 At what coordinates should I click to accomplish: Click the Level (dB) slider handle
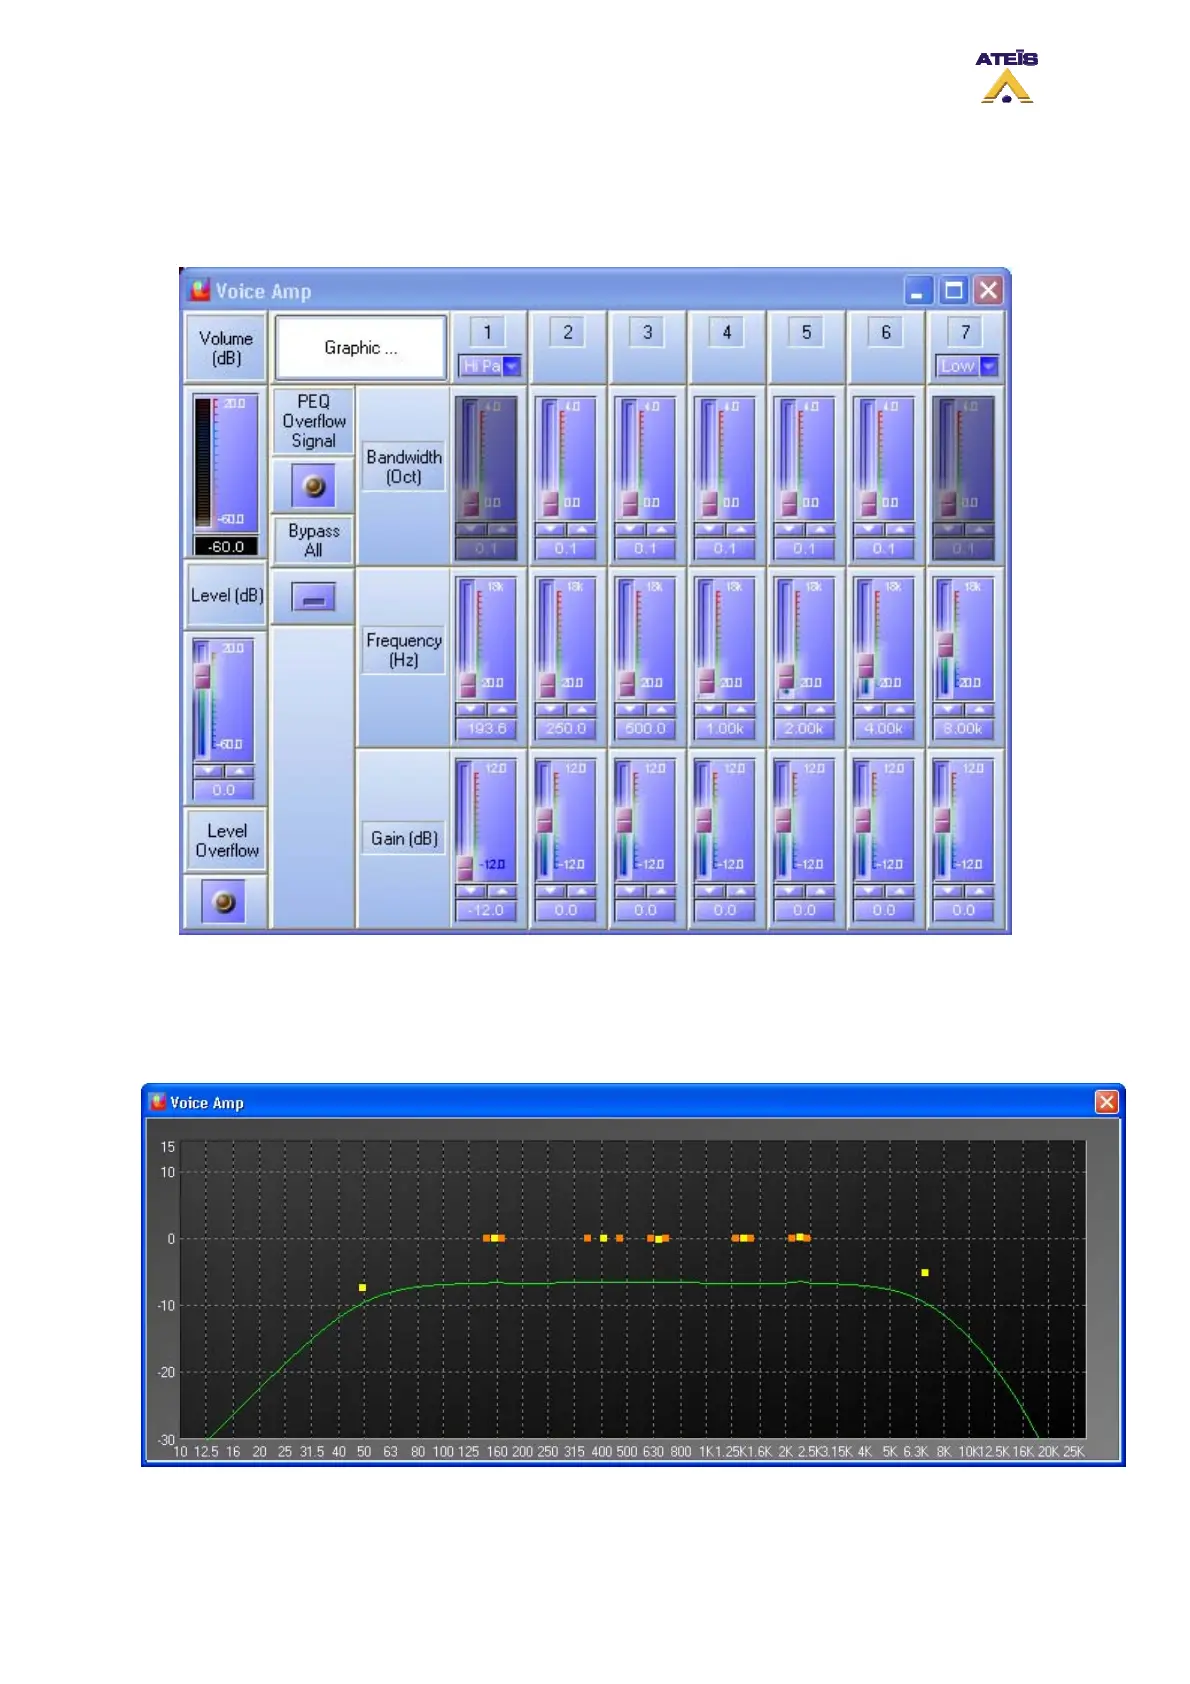pos(202,676)
